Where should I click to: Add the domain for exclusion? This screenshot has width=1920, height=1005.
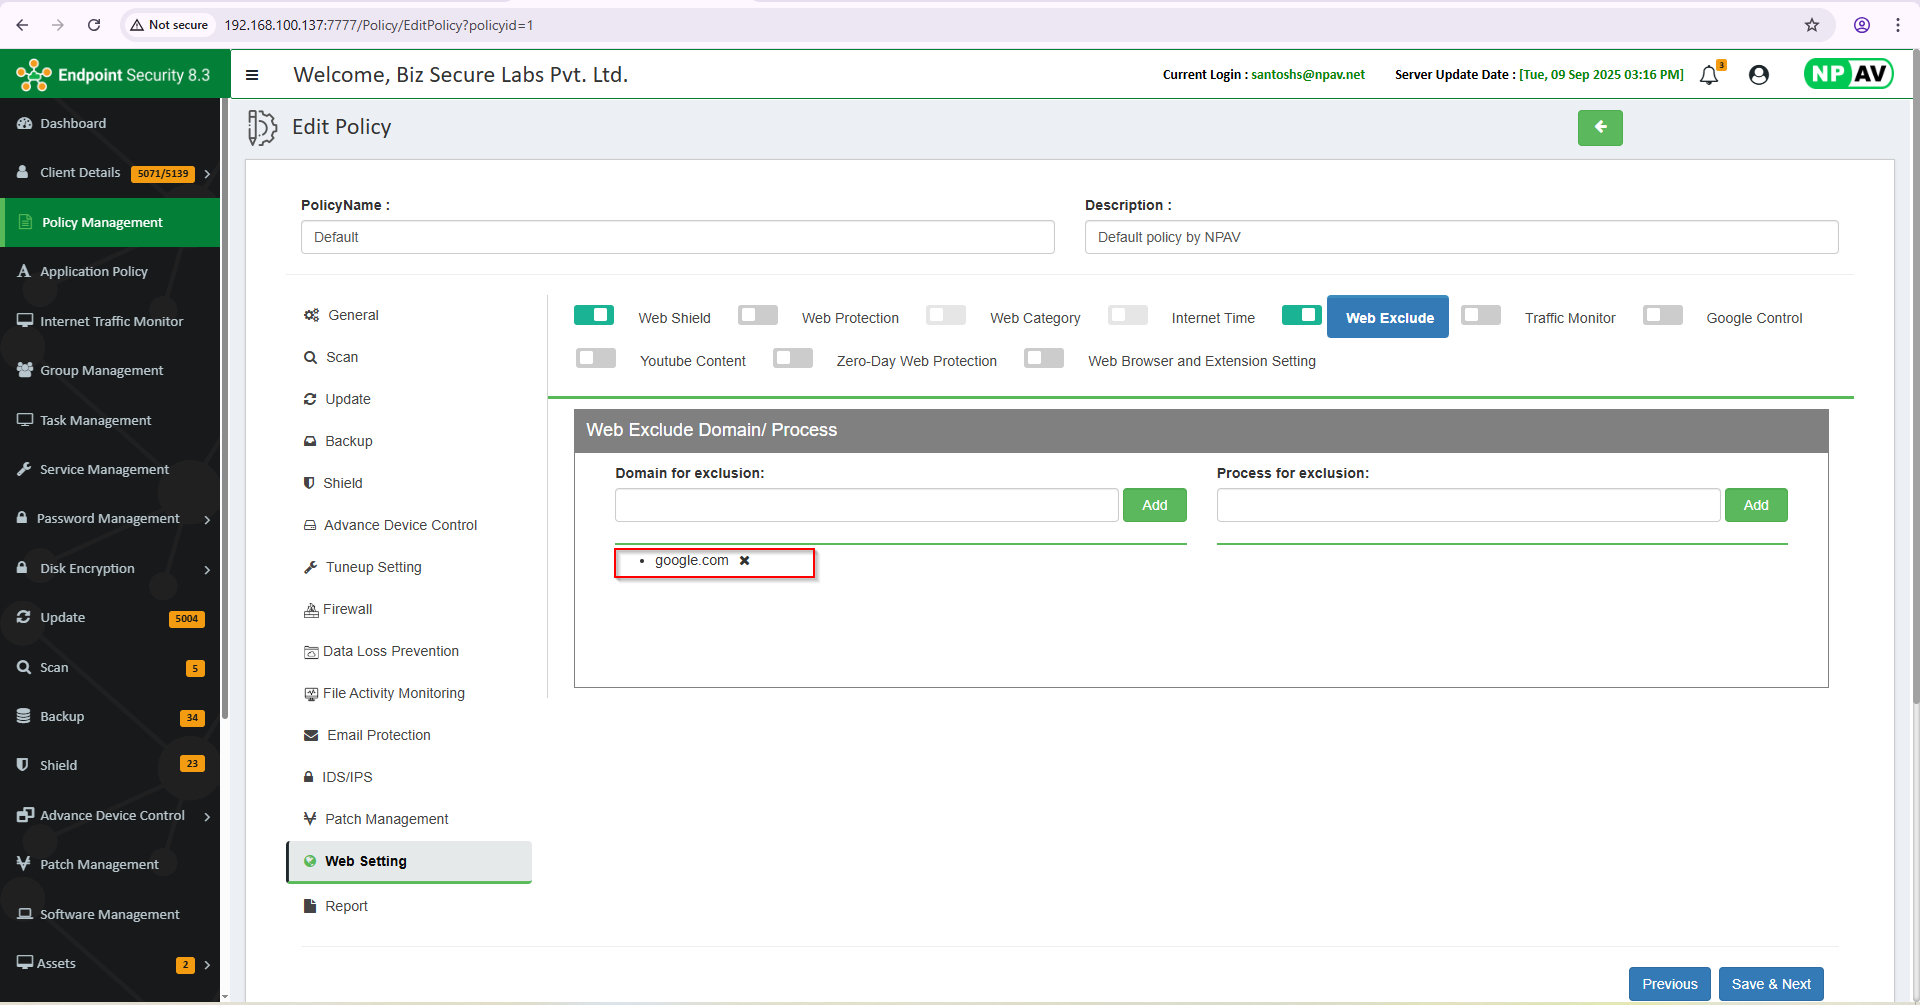point(1154,506)
